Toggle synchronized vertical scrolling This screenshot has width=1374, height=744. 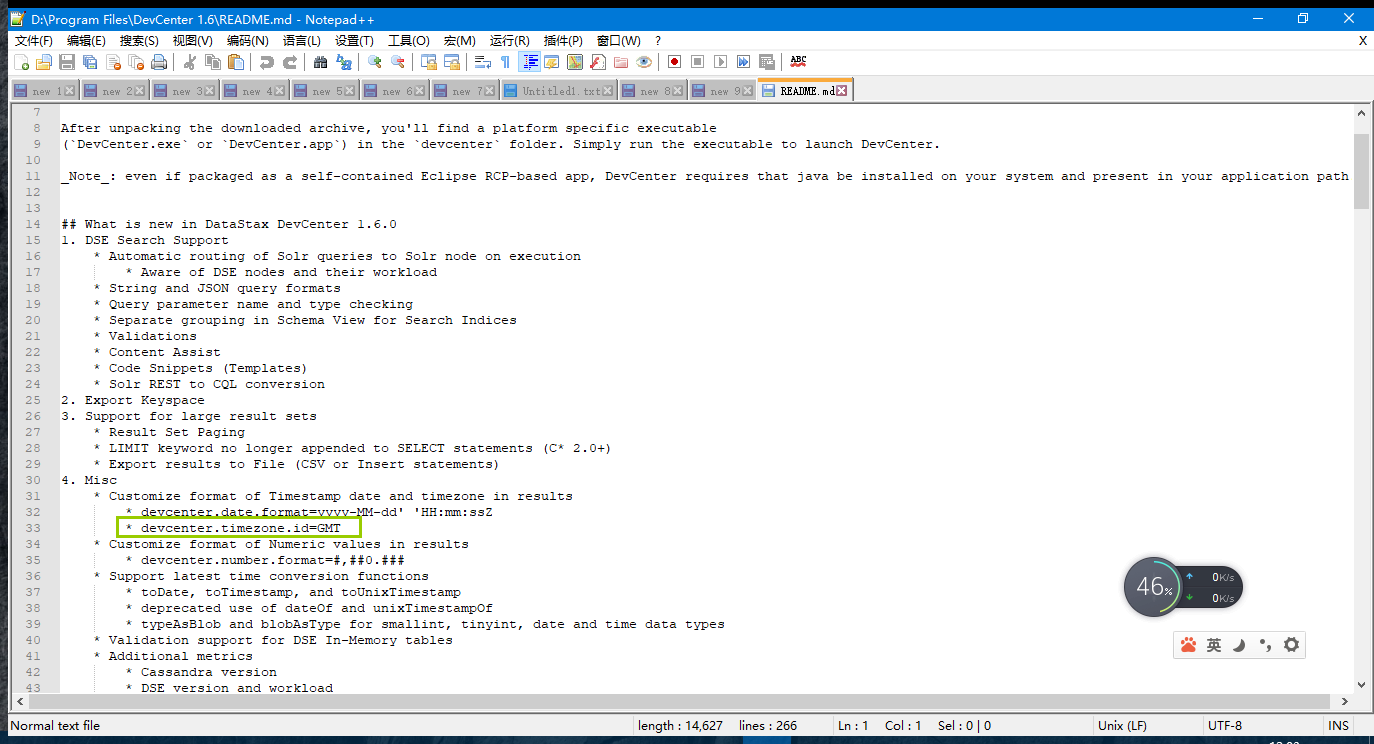[x=429, y=62]
